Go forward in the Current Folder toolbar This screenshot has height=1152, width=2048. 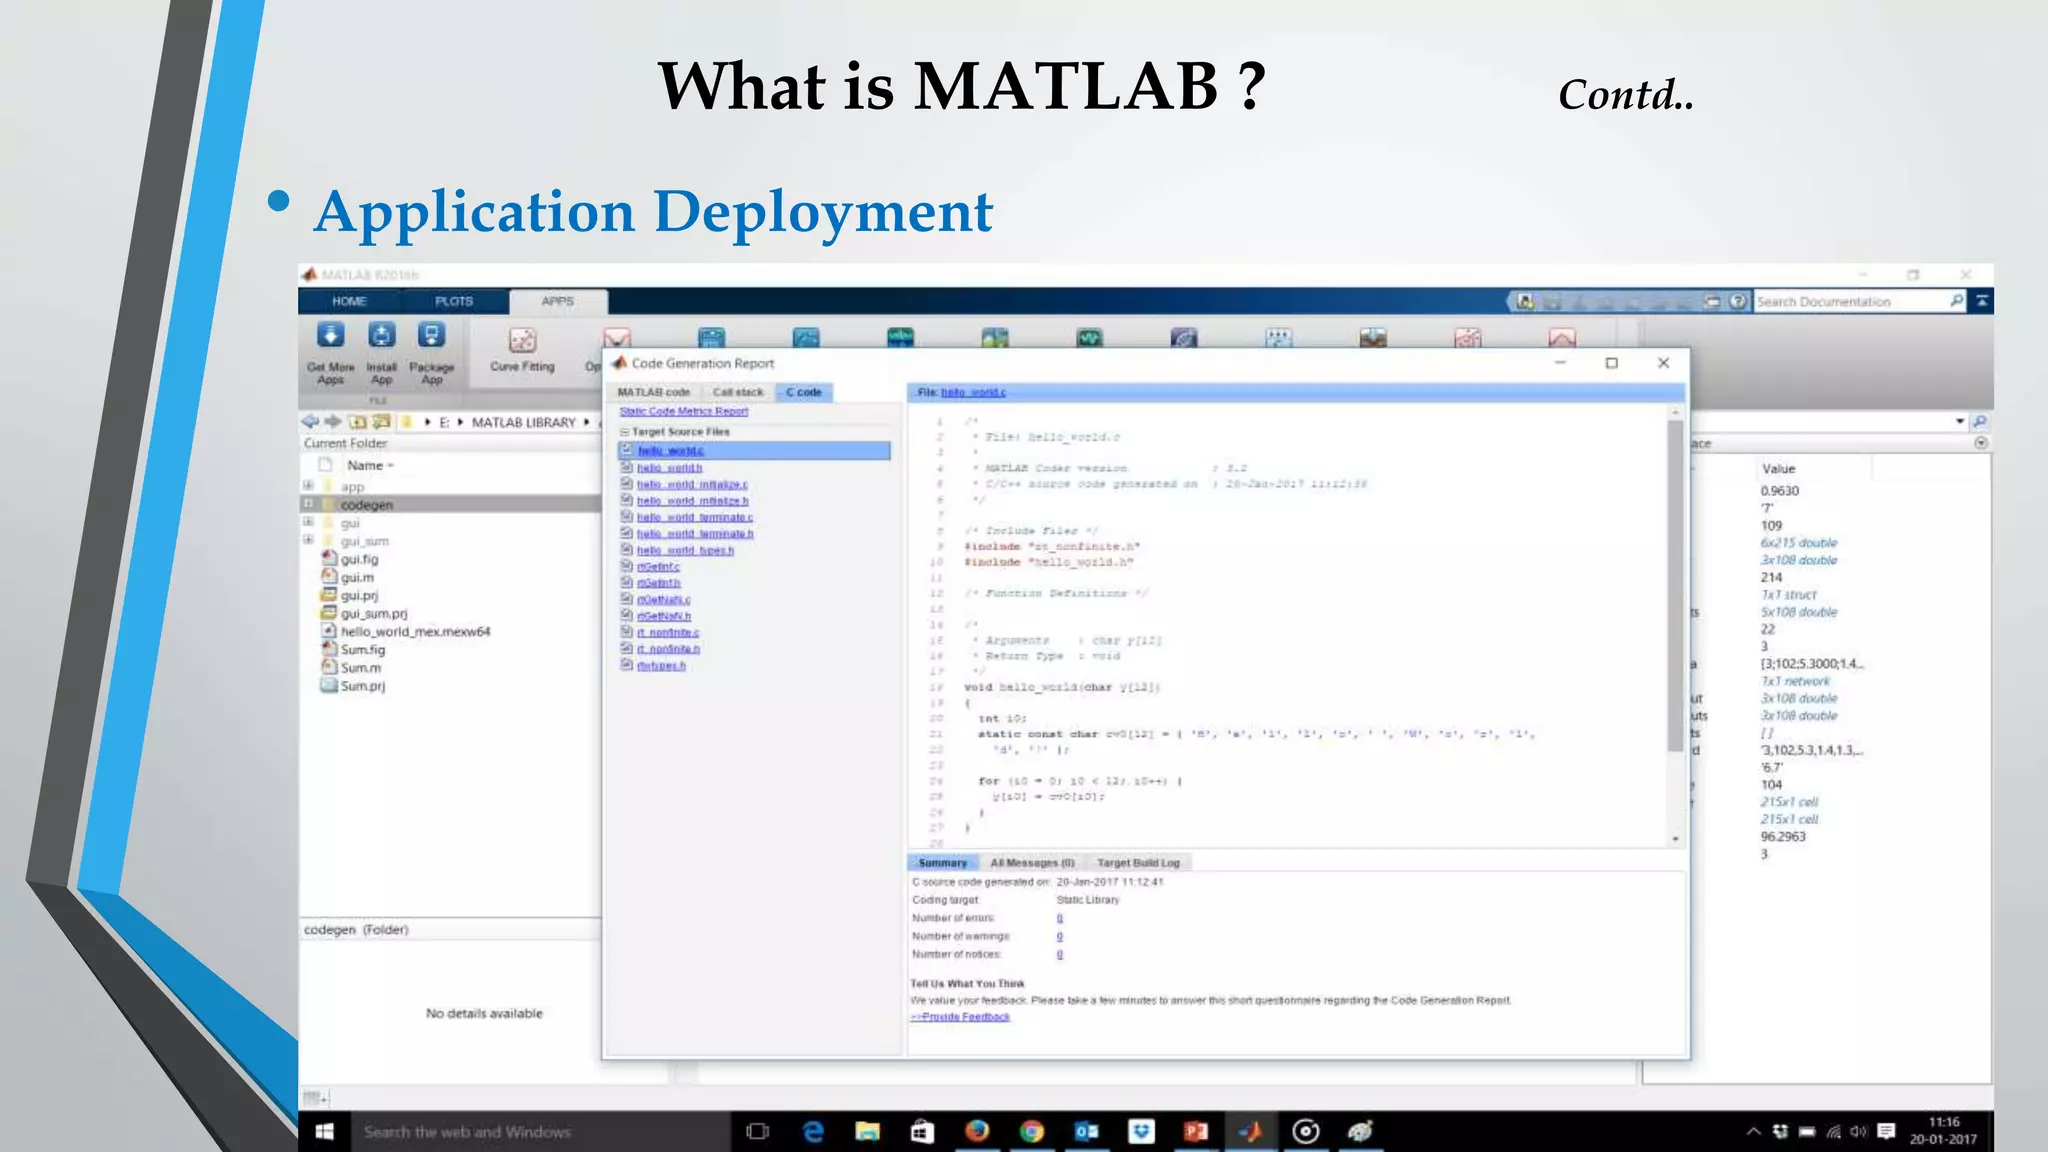(333, 422)
